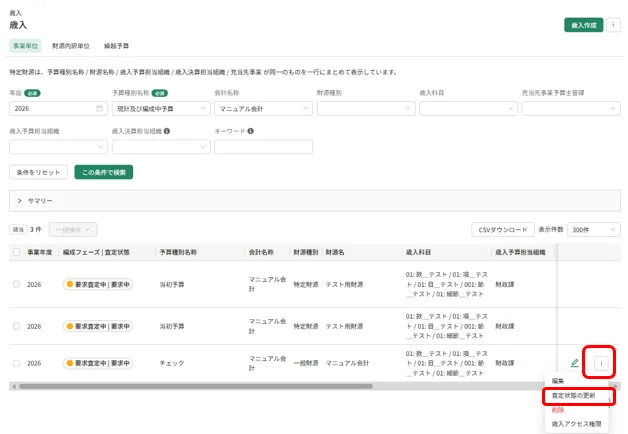628x434 pixels.
Task: Toggle the select-all checkbox in table header
Action: tap(16, 252)
